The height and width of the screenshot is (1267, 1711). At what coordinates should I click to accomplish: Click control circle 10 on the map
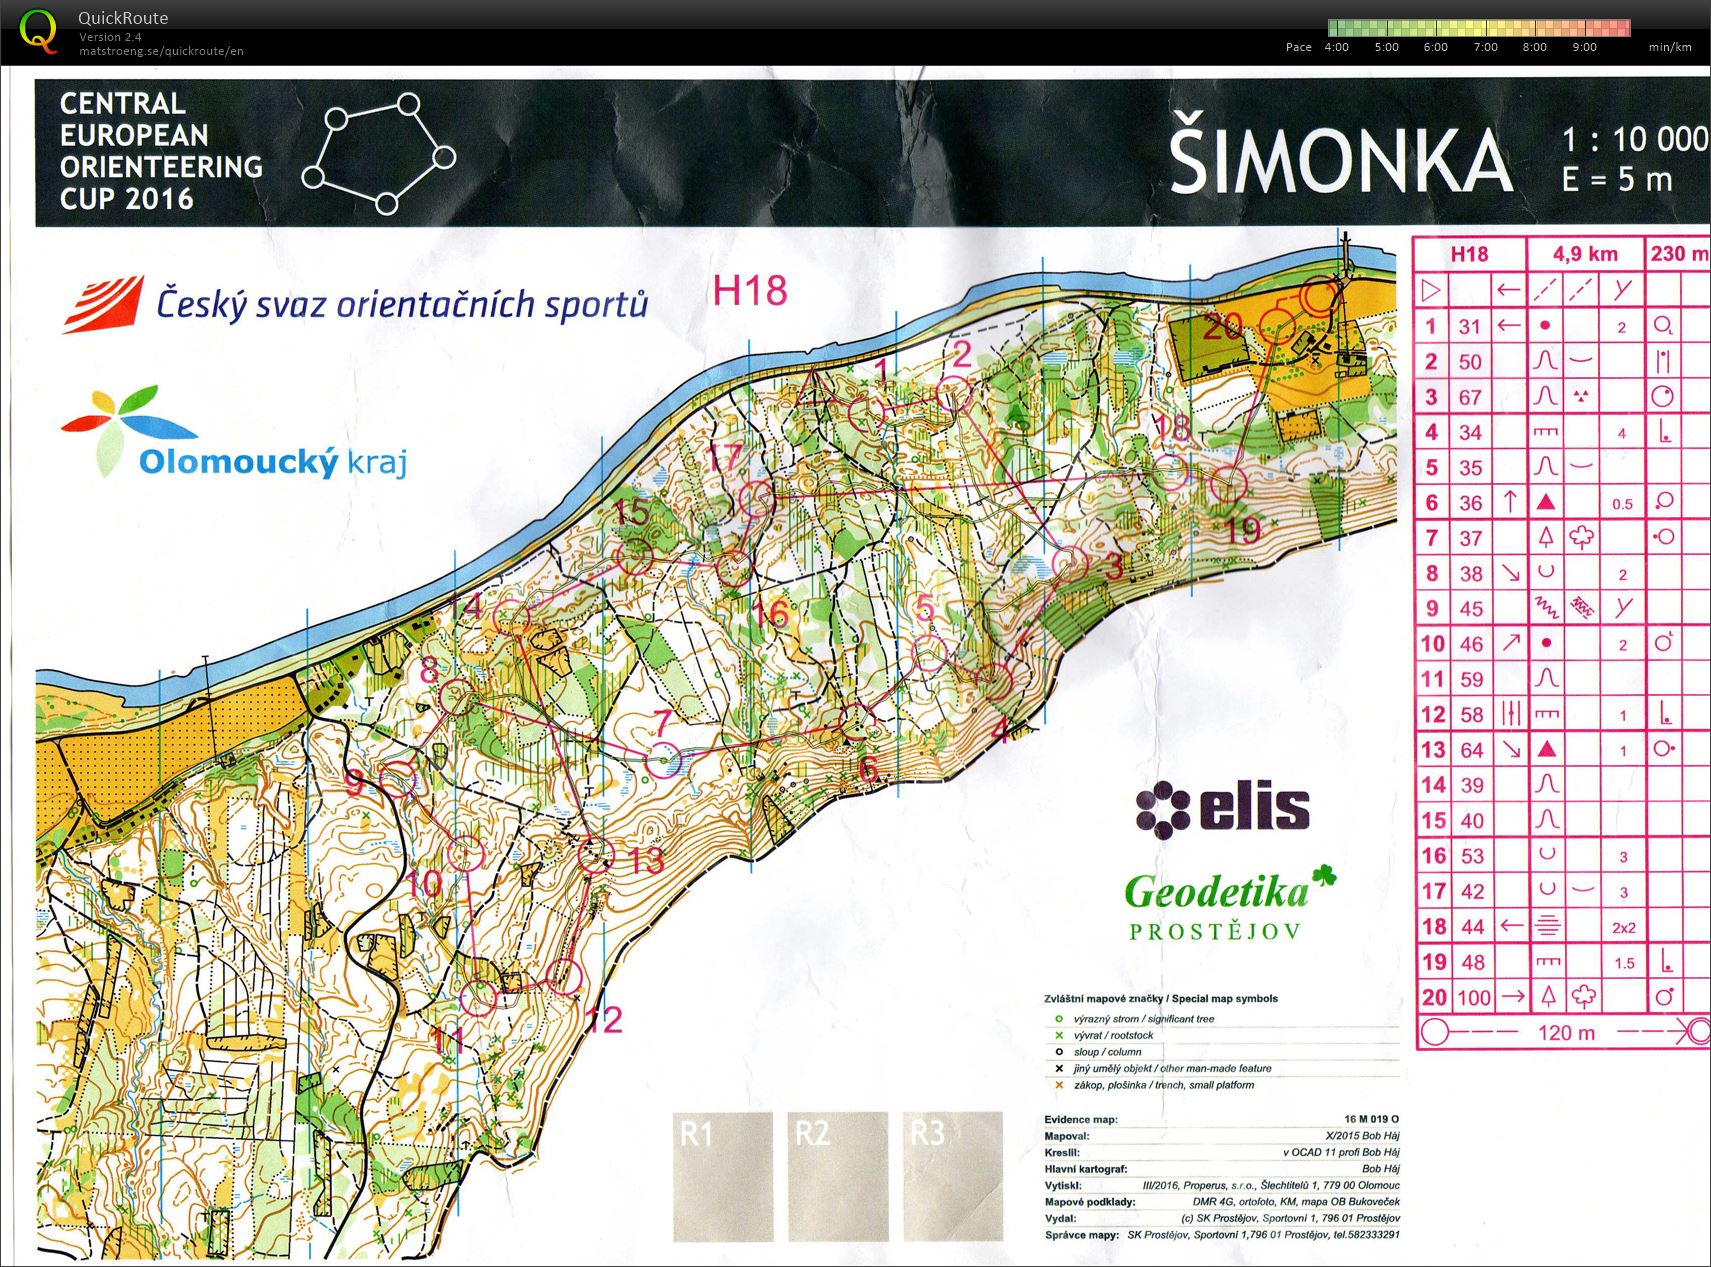coord(465,853)
